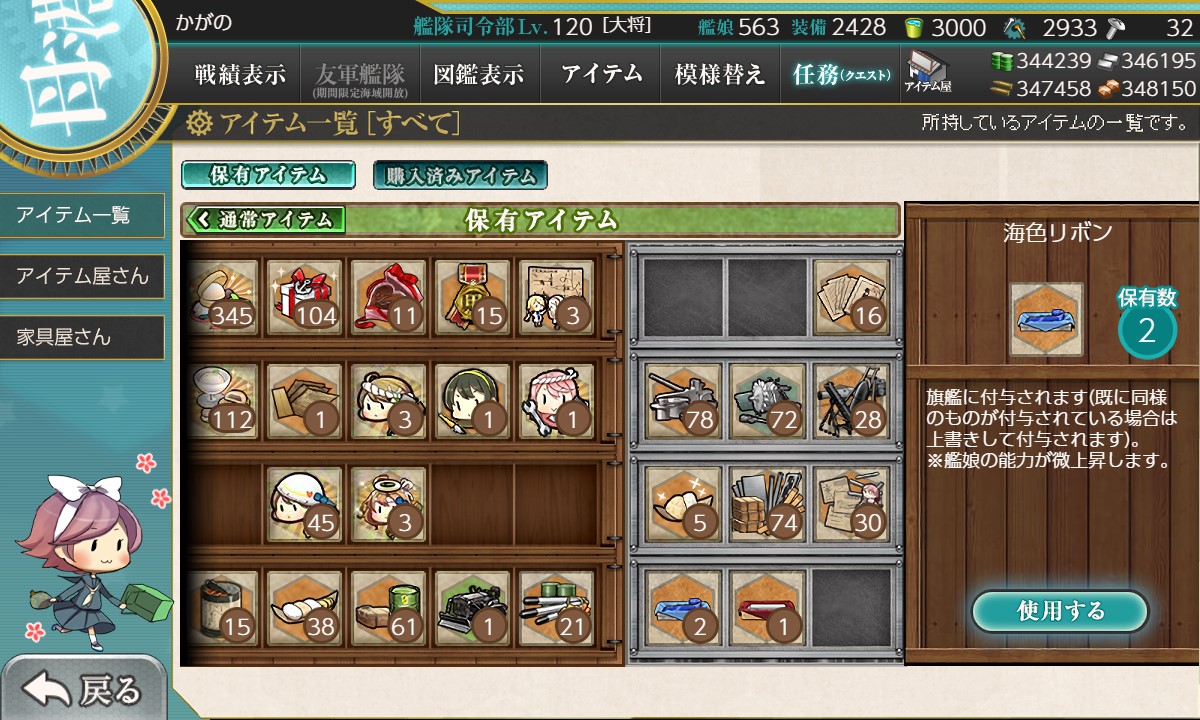
Task: Toggle the 通常アイテム arrow switcher
Action: 264,220
